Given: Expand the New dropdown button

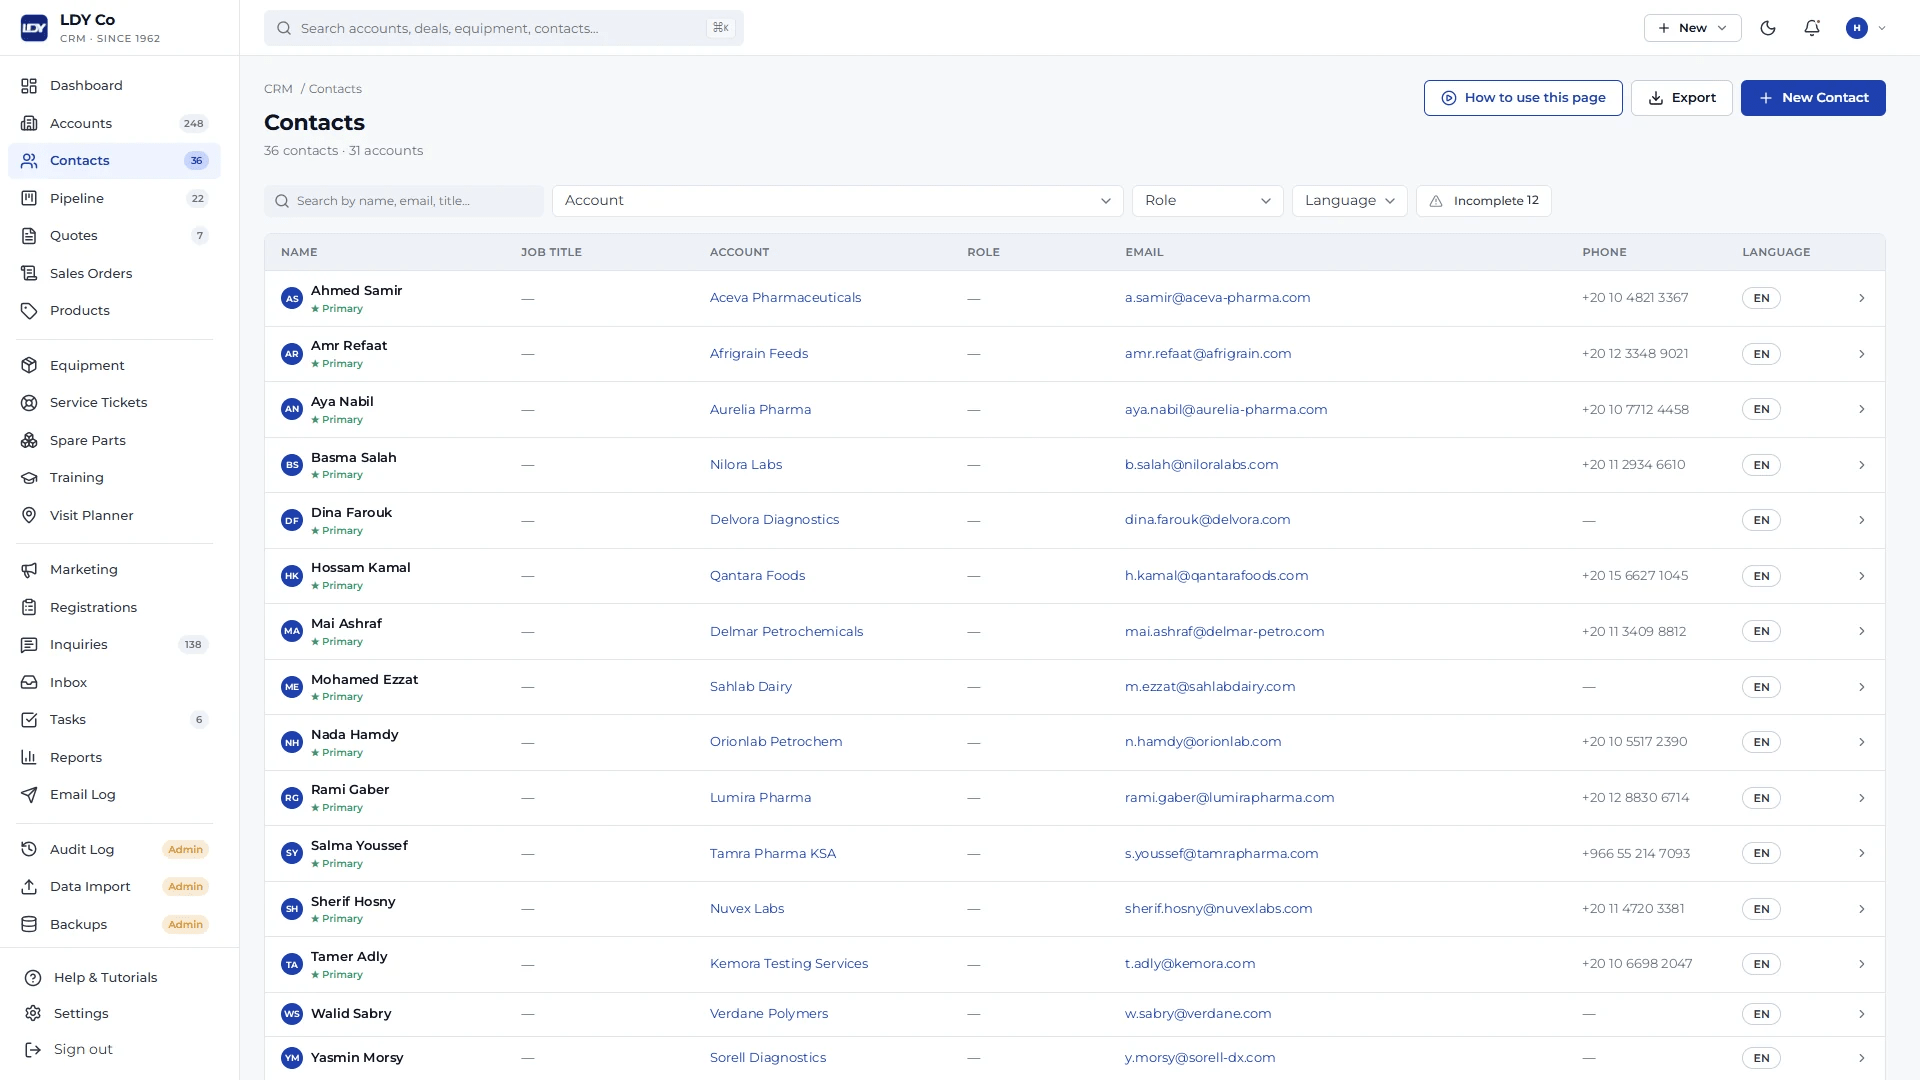Looking at the screenshot, I should (x=1692, y=28).
